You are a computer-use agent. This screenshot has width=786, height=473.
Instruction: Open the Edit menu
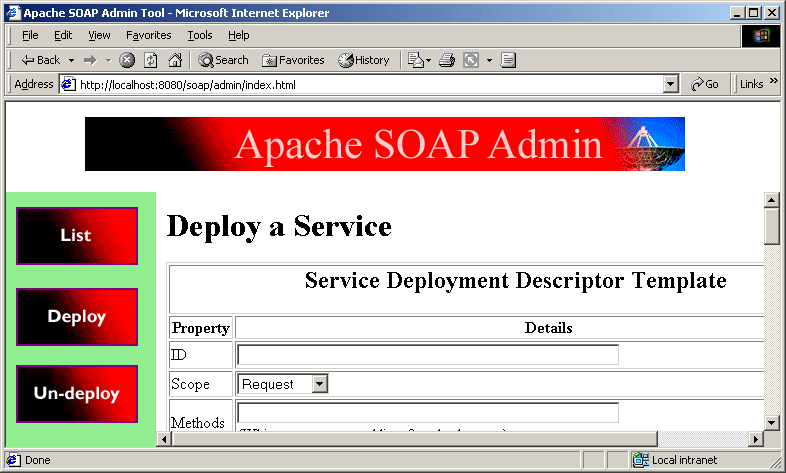coord(63,35)
